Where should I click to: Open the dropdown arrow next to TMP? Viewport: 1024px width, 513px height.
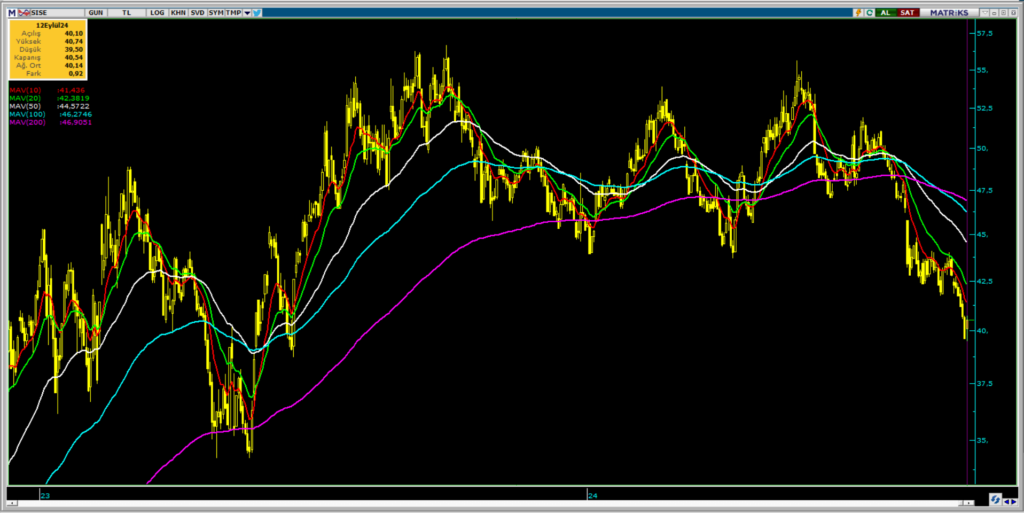point(247,12)
